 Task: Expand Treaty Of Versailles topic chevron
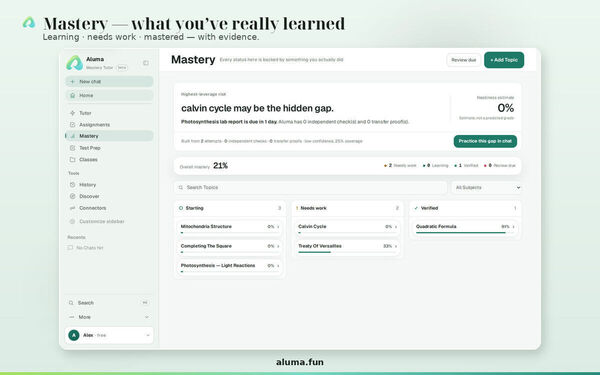[x=396, y=246]
